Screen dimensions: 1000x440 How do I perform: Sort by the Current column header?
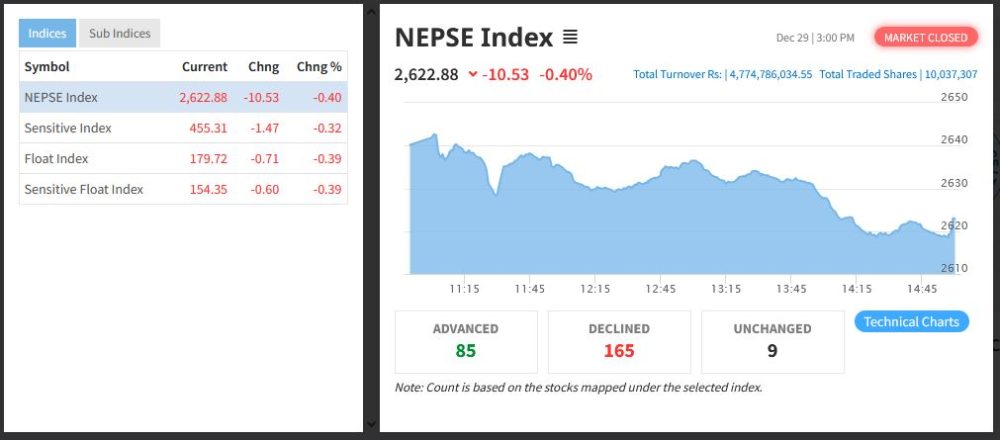click(204, 67)
